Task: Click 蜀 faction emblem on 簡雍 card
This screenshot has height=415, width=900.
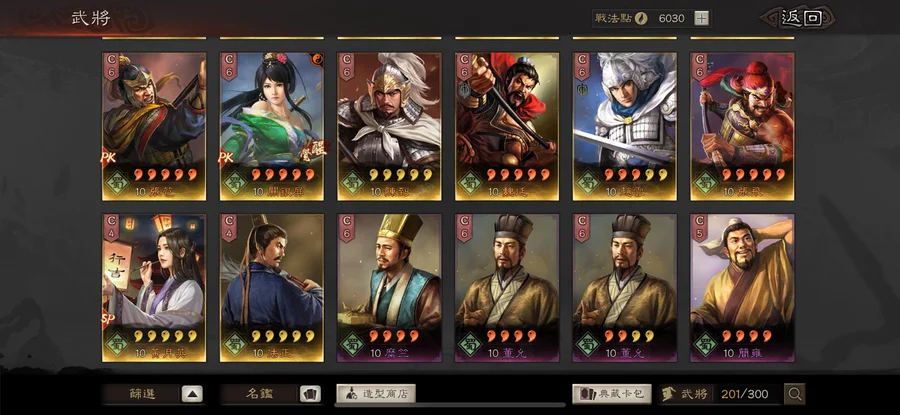Action: (705, 343)
